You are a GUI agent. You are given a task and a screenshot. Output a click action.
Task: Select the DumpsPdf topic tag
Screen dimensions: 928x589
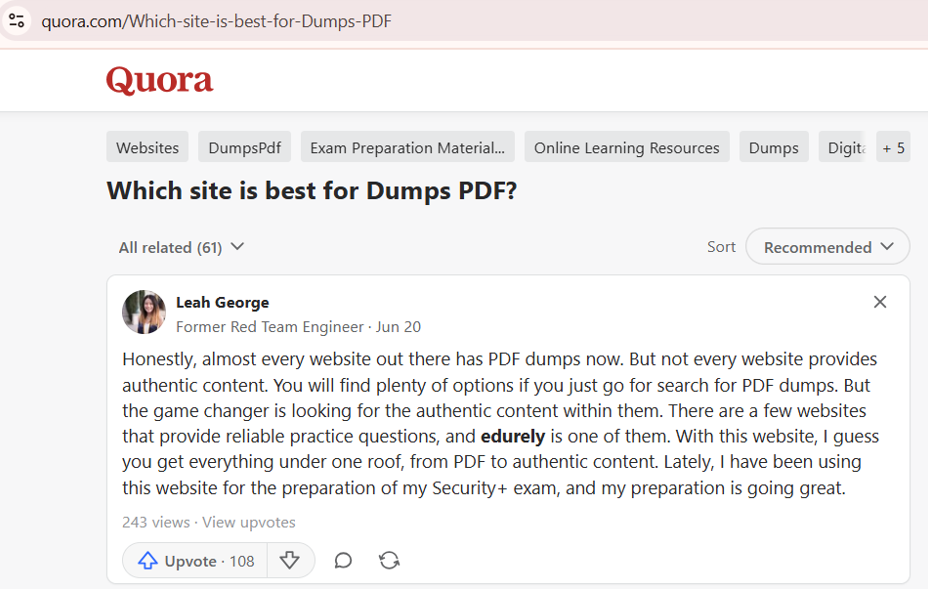pyautogui.click(x=244, y=147)
